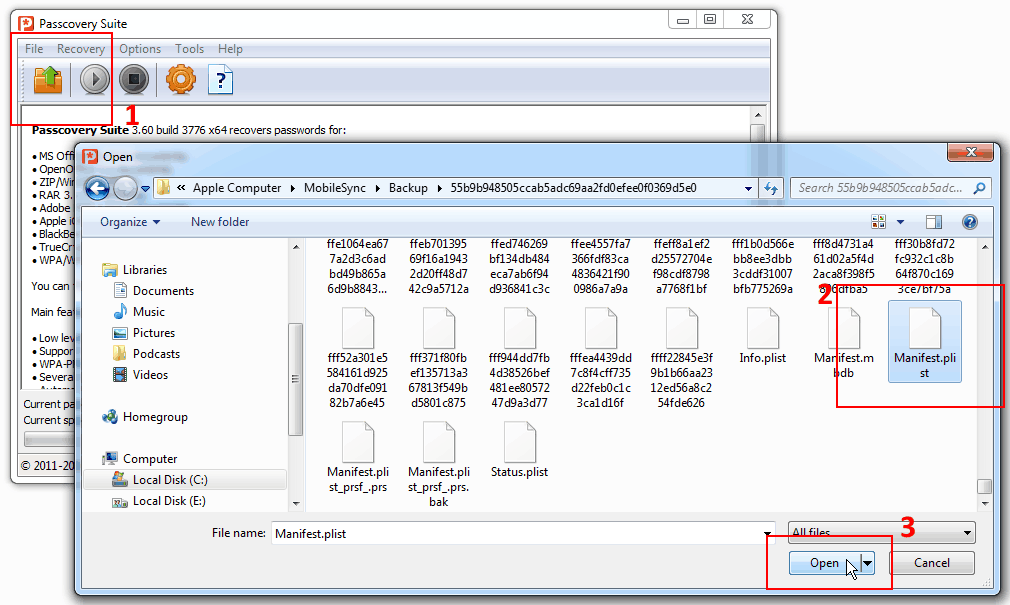Screen dimensions: 1010x605
Task: Select file starting with fffea4439dd
Action: point(600,358)
